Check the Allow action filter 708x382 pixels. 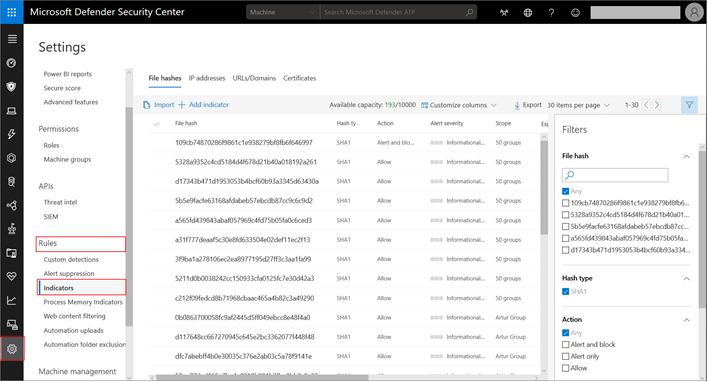coord(565,368)
